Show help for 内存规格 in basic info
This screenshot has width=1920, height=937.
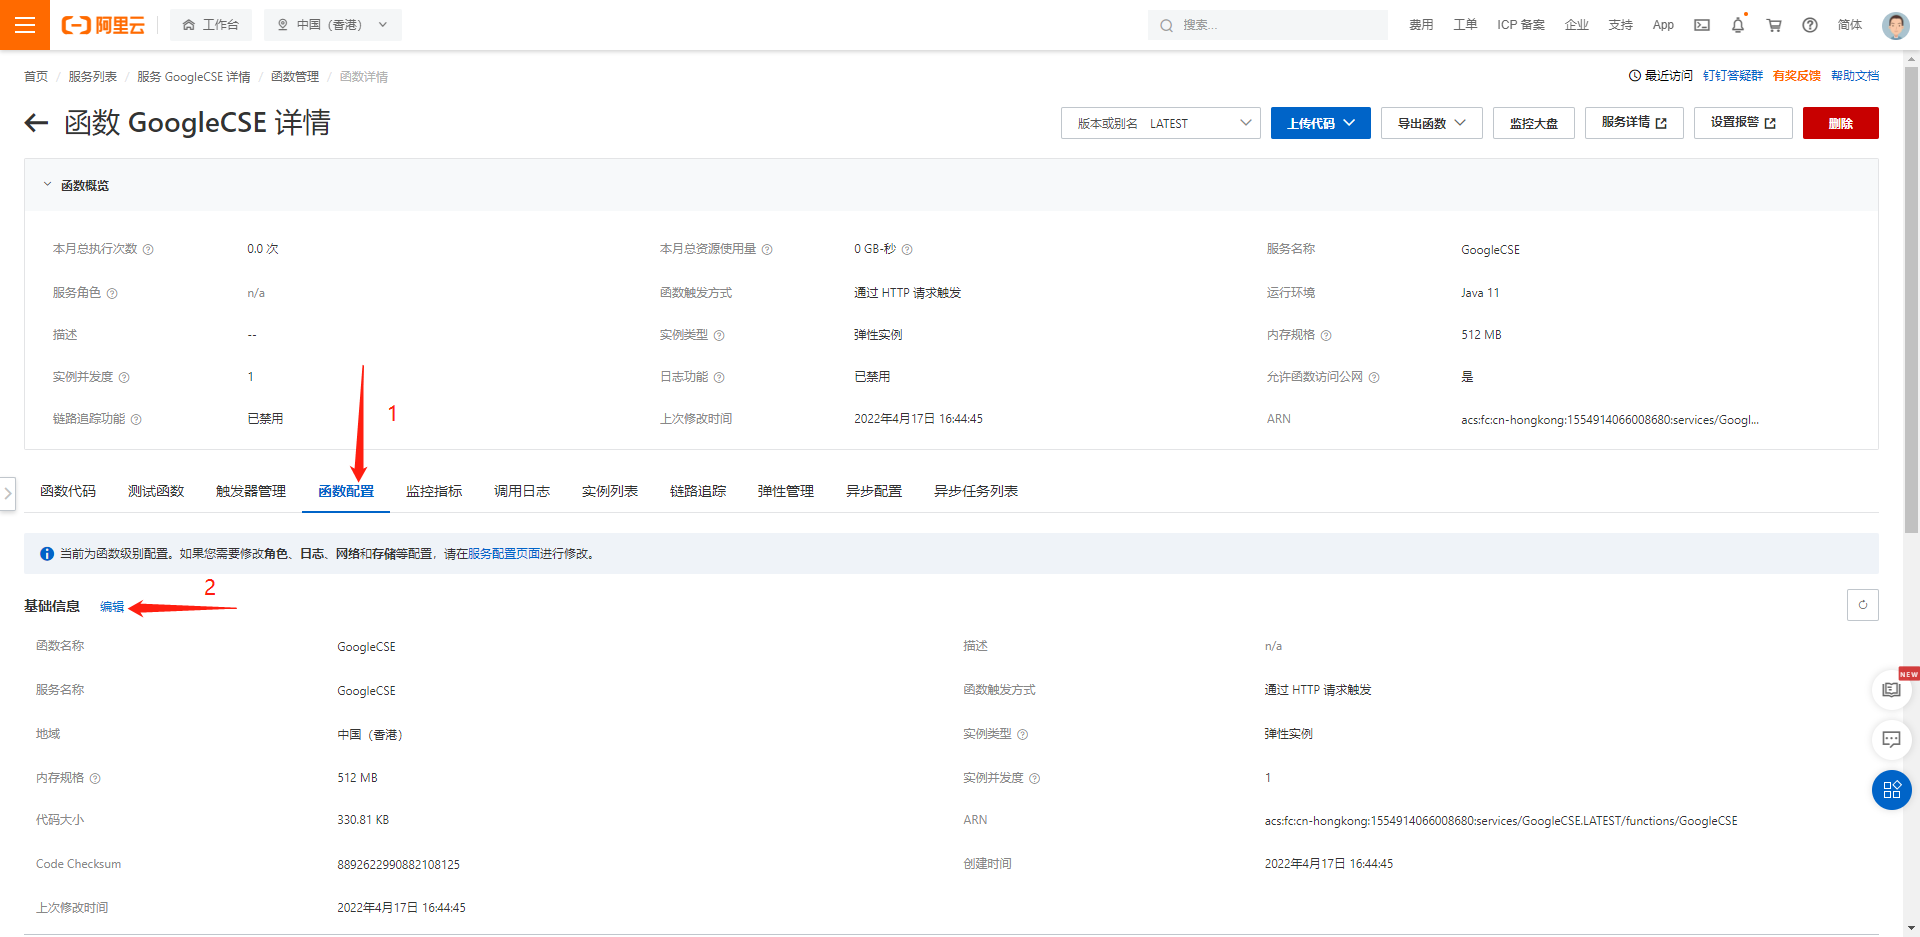[x=95, y=779]
